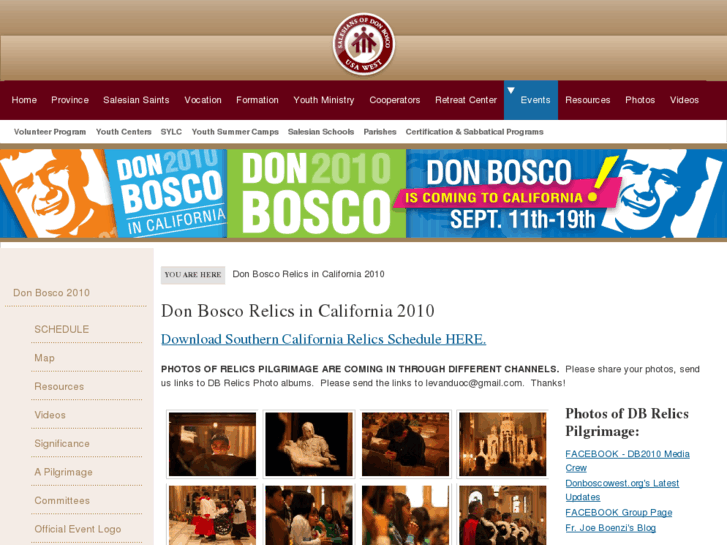Go to the Cooperators page
Image resolution: width=727 pixels, height=545 pixels.
[x=395, y=100]
